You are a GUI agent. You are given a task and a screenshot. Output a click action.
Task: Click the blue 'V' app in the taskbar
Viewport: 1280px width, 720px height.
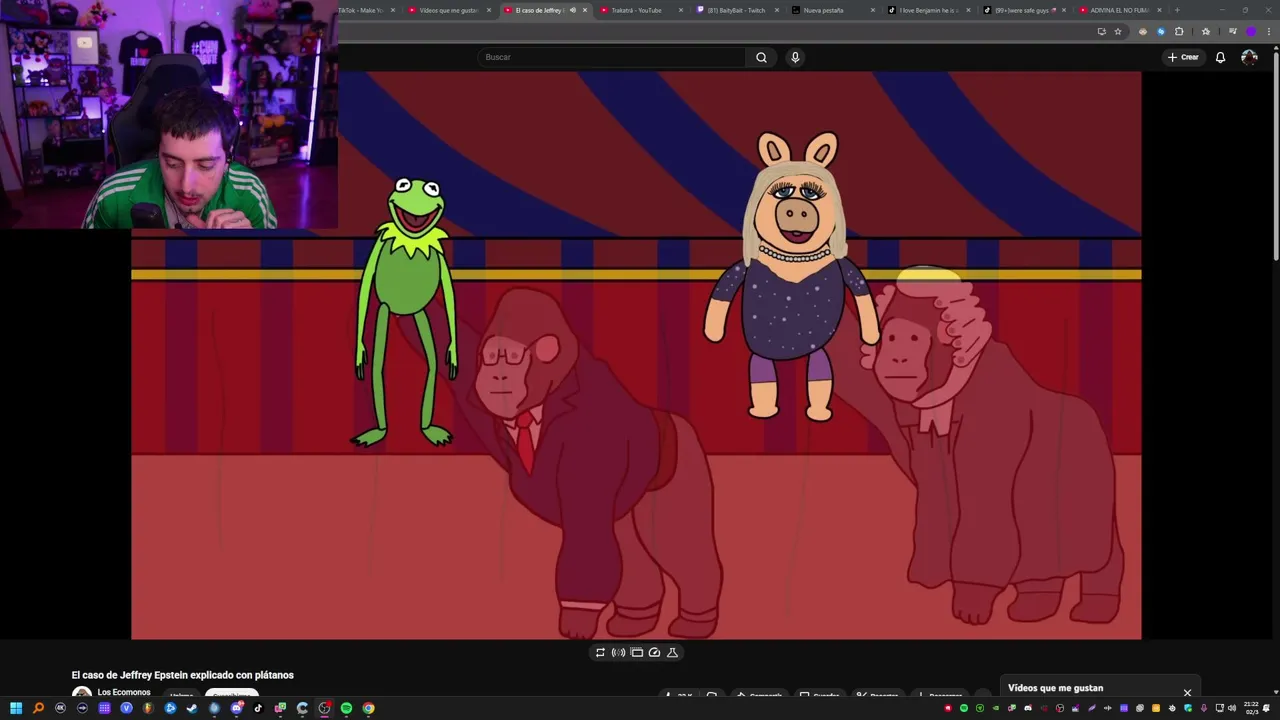pyautogui.click(x=126, y=708)
